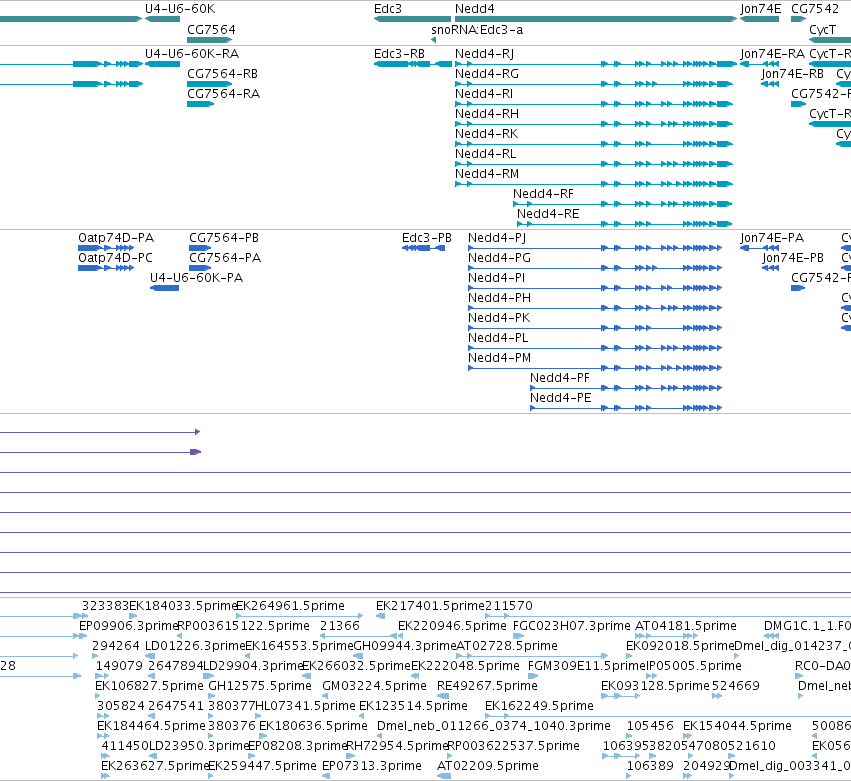Select the CG7564-RB transcript
The width and height of the screenshot is (851, 781).
click(x=209, y=84)
